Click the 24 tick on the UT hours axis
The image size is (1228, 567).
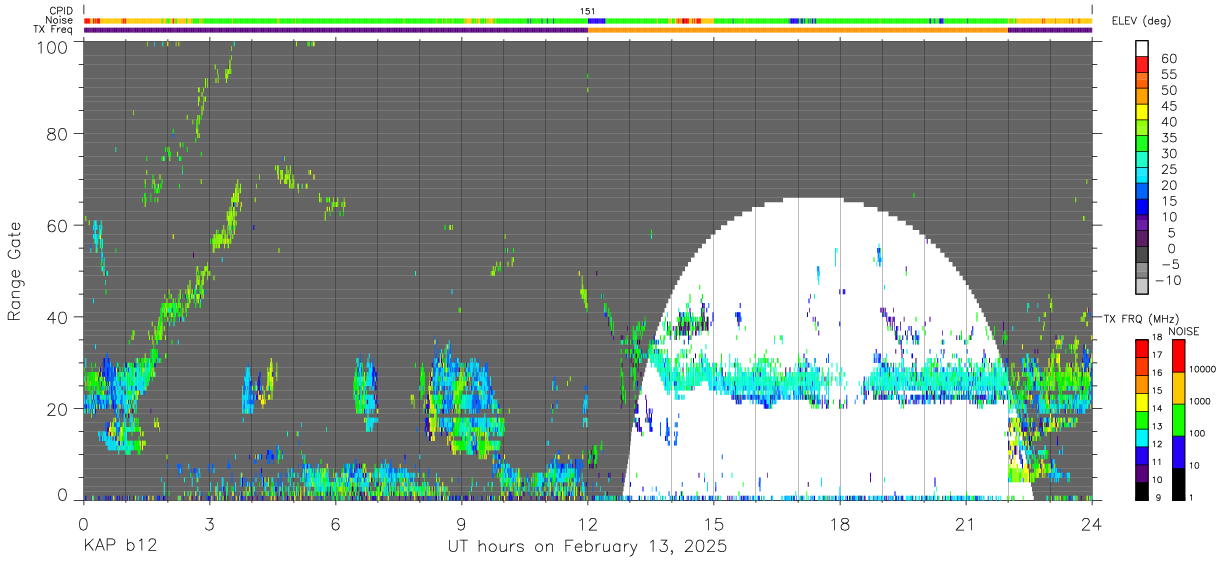(1092, 523)
